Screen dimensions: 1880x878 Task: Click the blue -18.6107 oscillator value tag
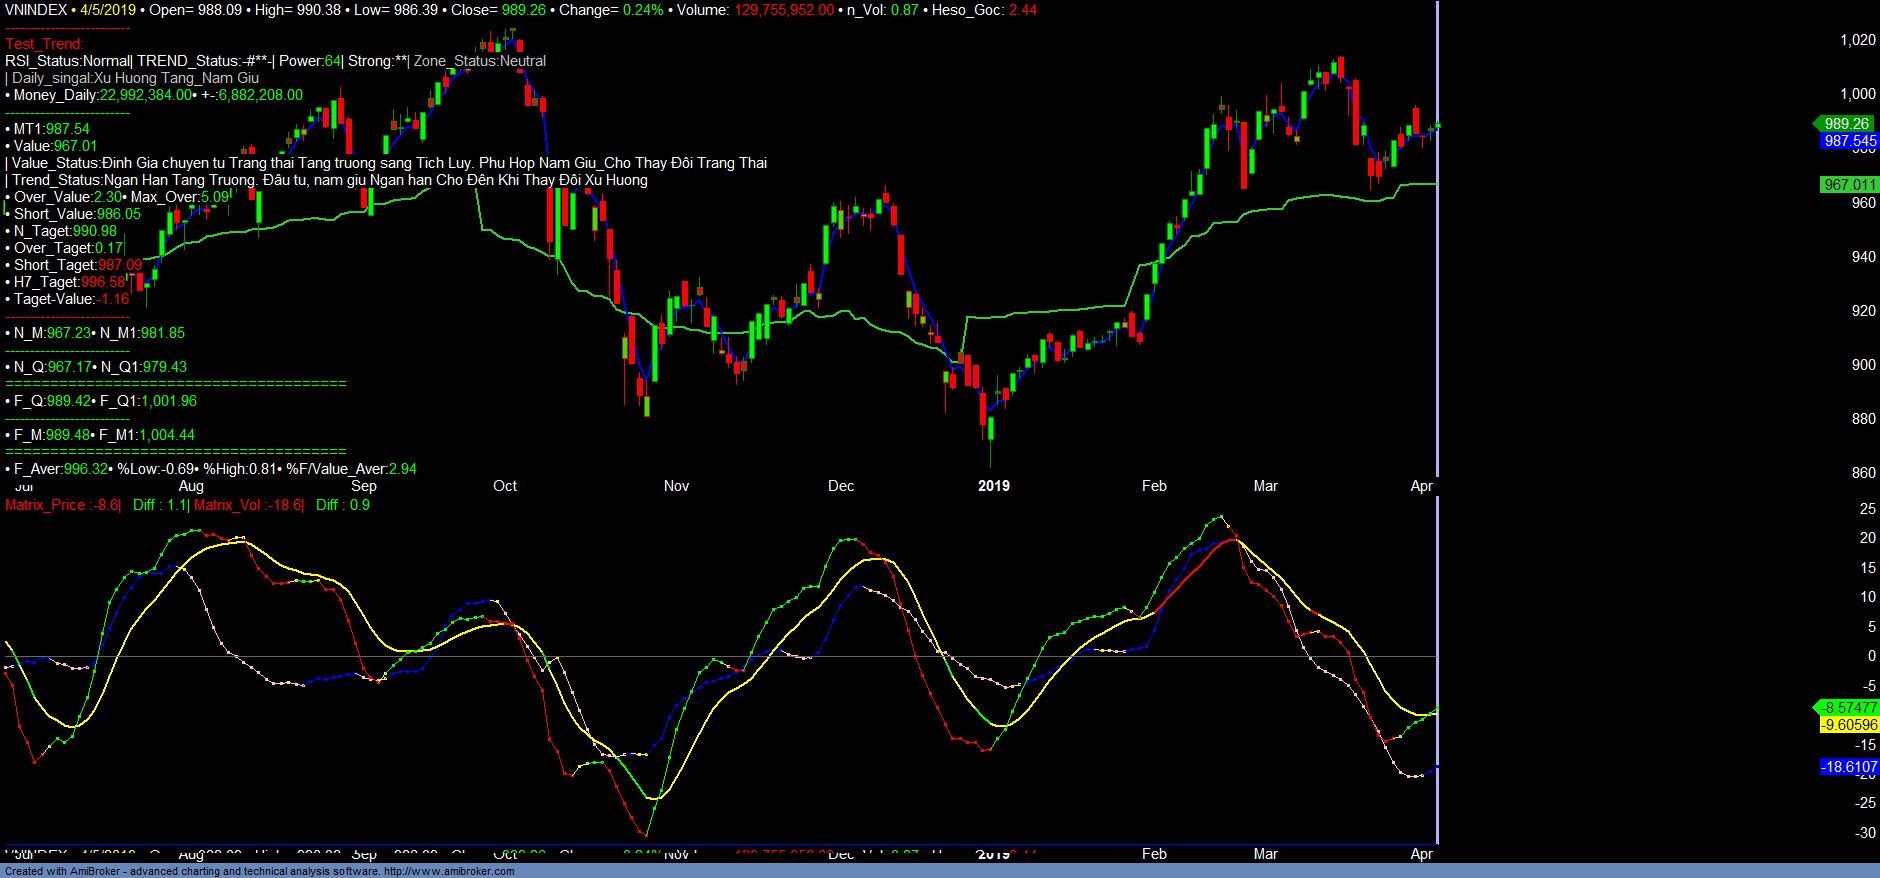1849,767
